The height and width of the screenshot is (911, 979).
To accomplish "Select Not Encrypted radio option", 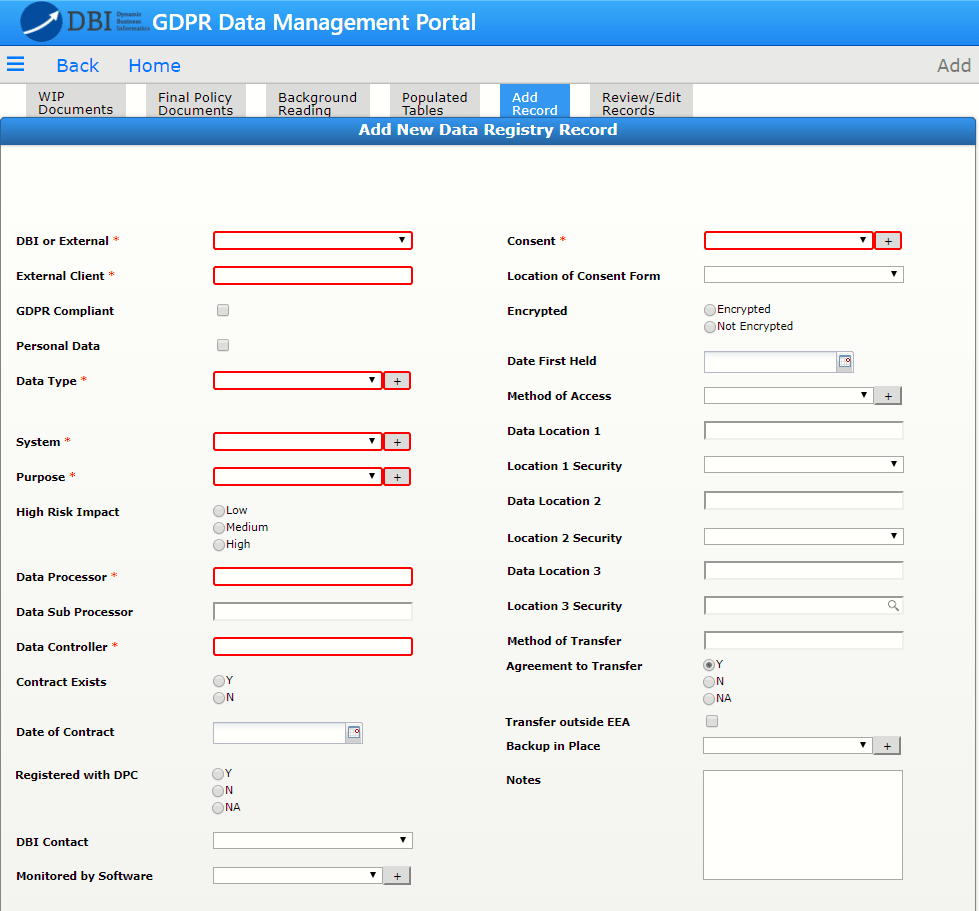I will pos(710,327).
